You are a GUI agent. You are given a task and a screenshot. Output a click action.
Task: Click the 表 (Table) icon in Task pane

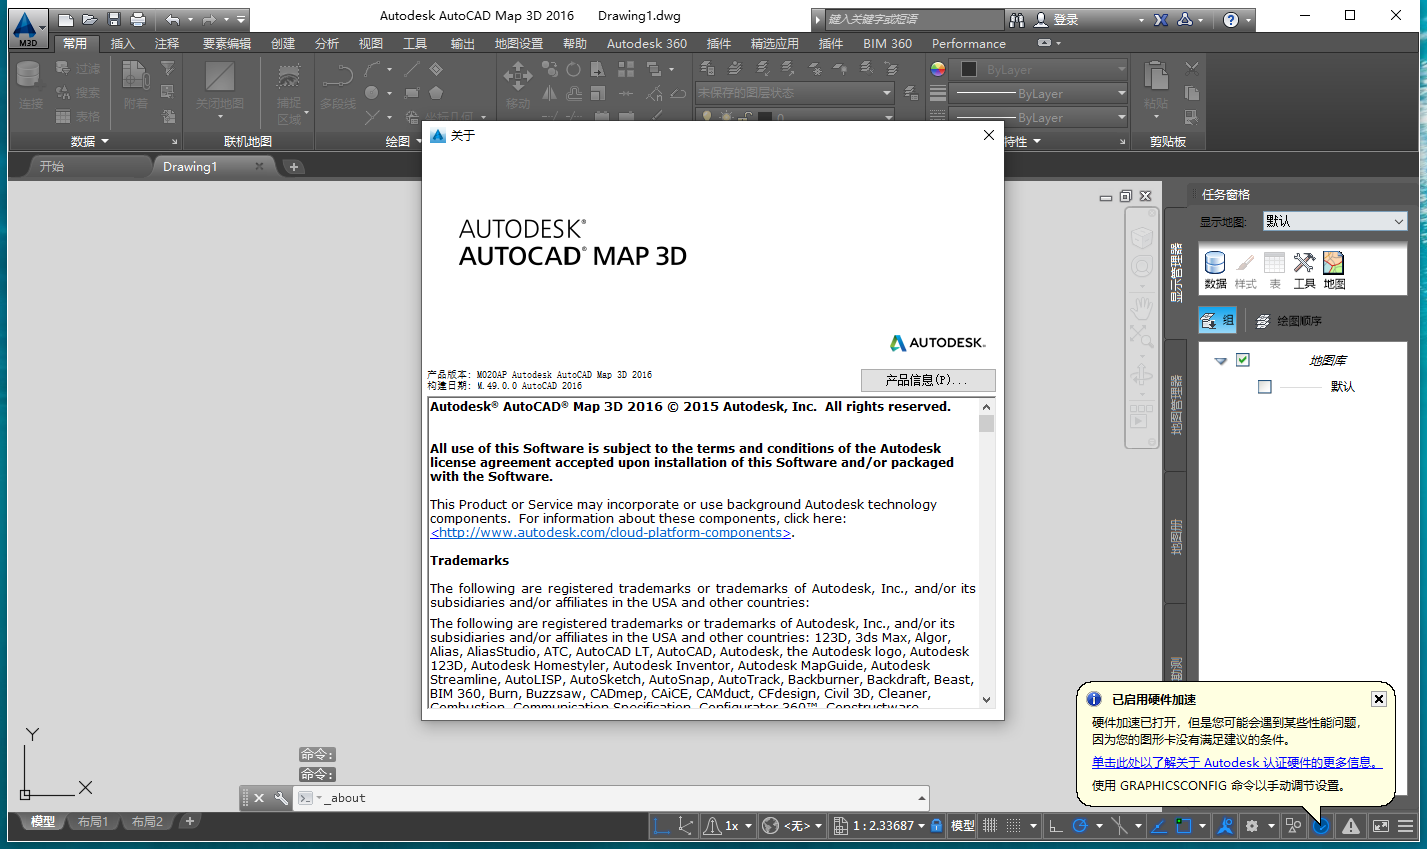(1275, 263)
